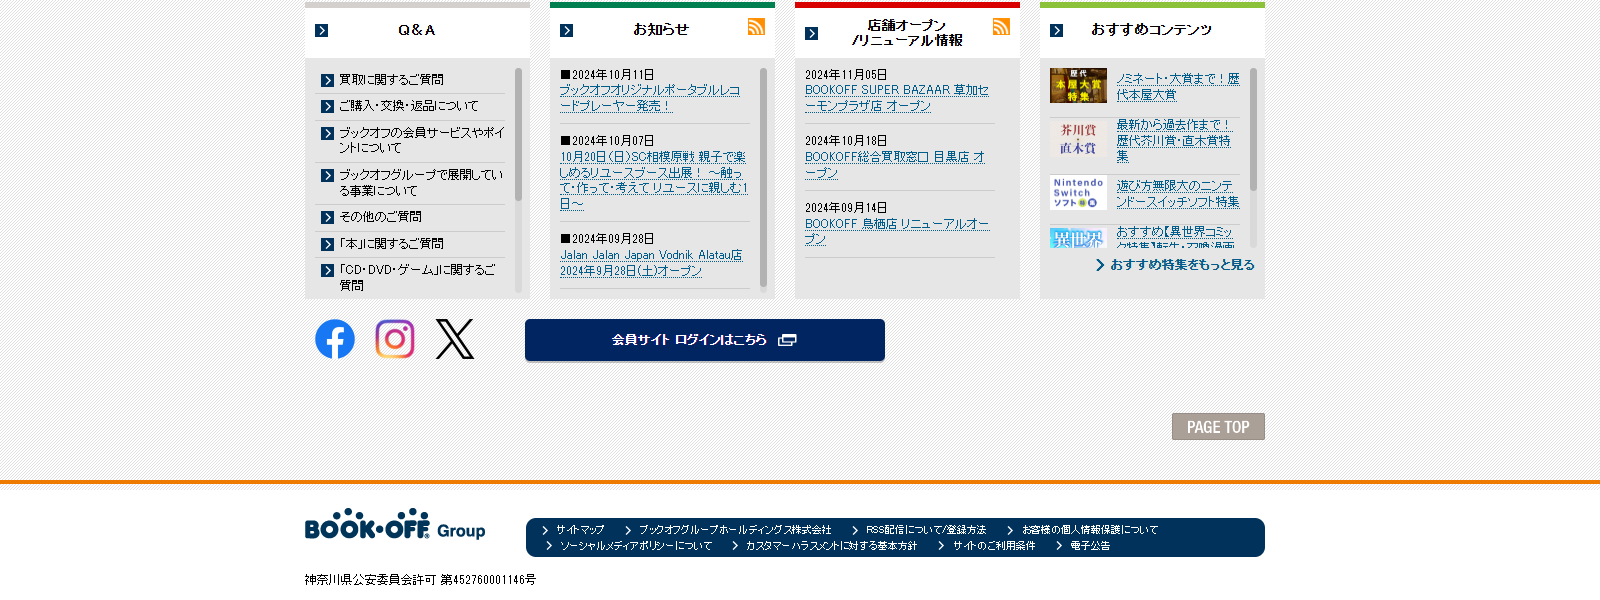Open the Instagram icon

click(395, 339)
